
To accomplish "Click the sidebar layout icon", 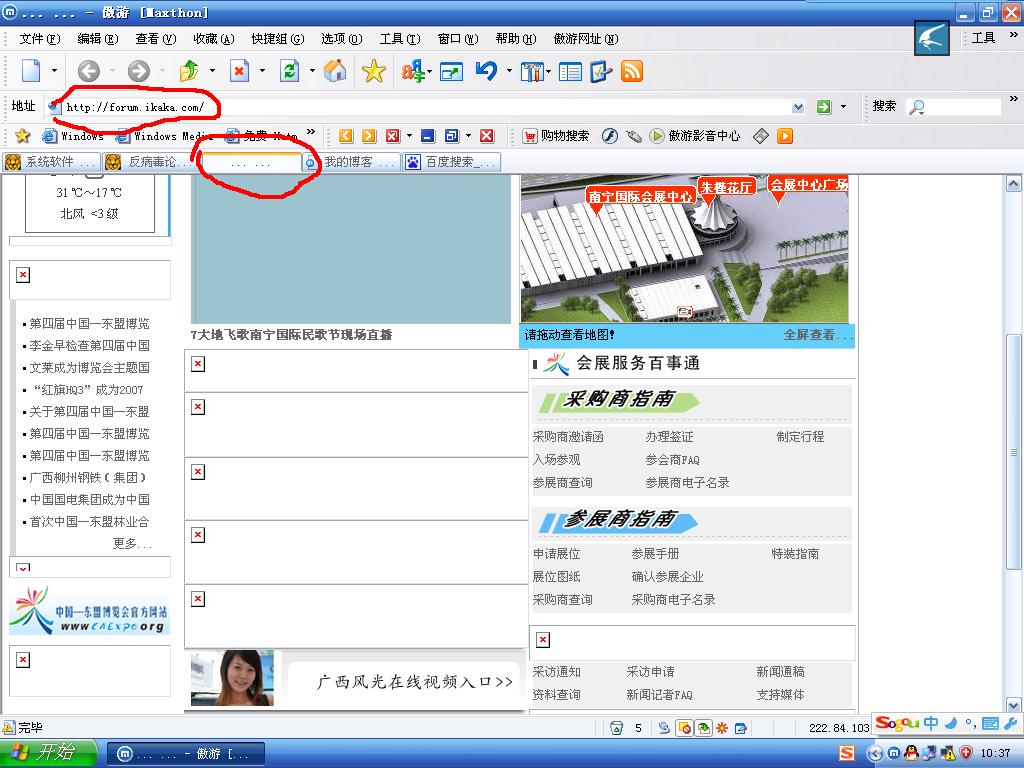I will [570, 71].
